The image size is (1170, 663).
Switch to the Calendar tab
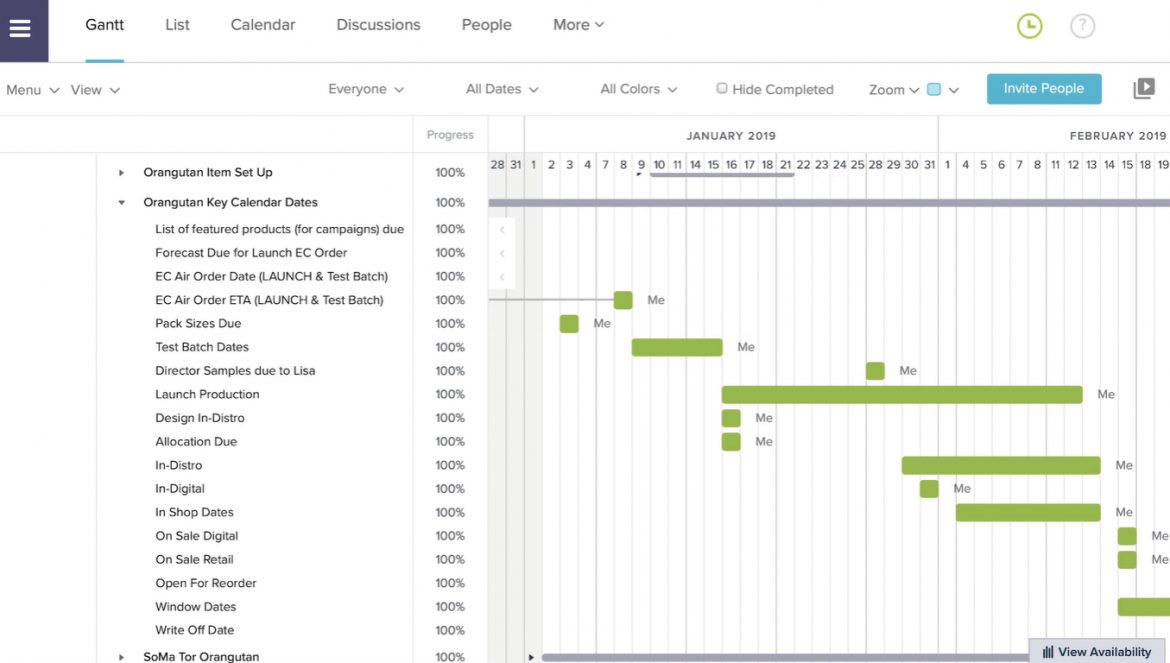262,24
